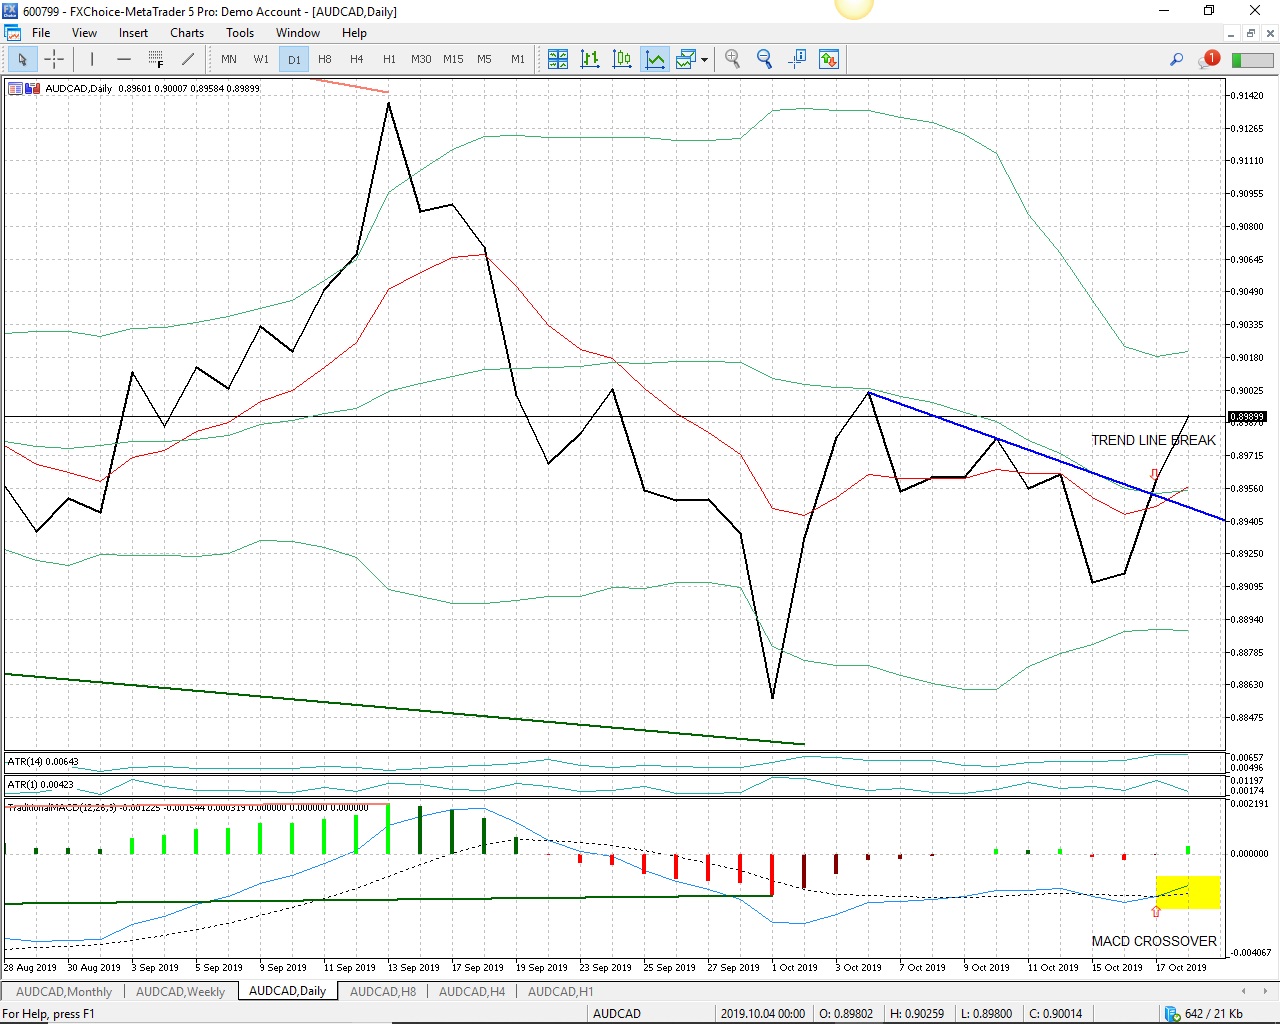The image size is (1280, 1024).
Task: Switch to the M30 timeframe
Action: click(x=421, y=59)
